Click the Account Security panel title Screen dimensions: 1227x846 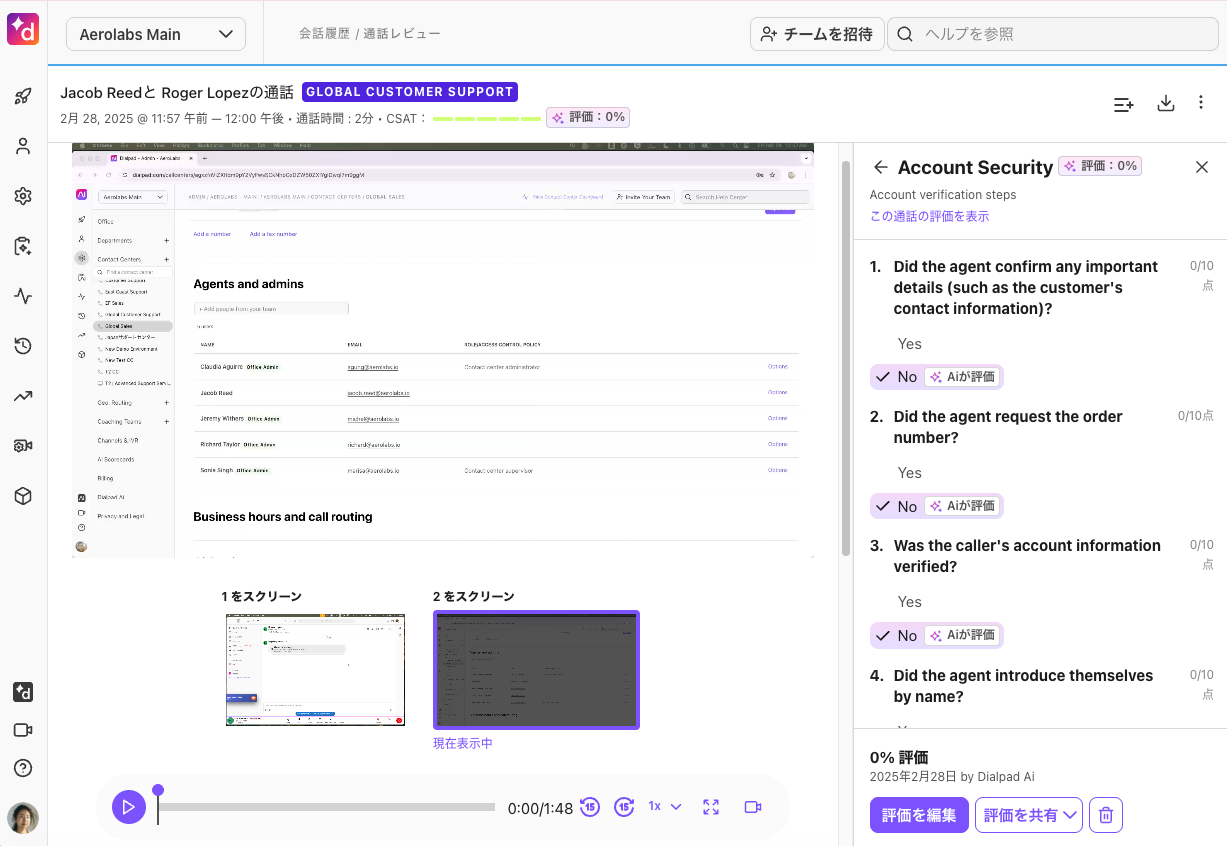click(x=975, y=167)
